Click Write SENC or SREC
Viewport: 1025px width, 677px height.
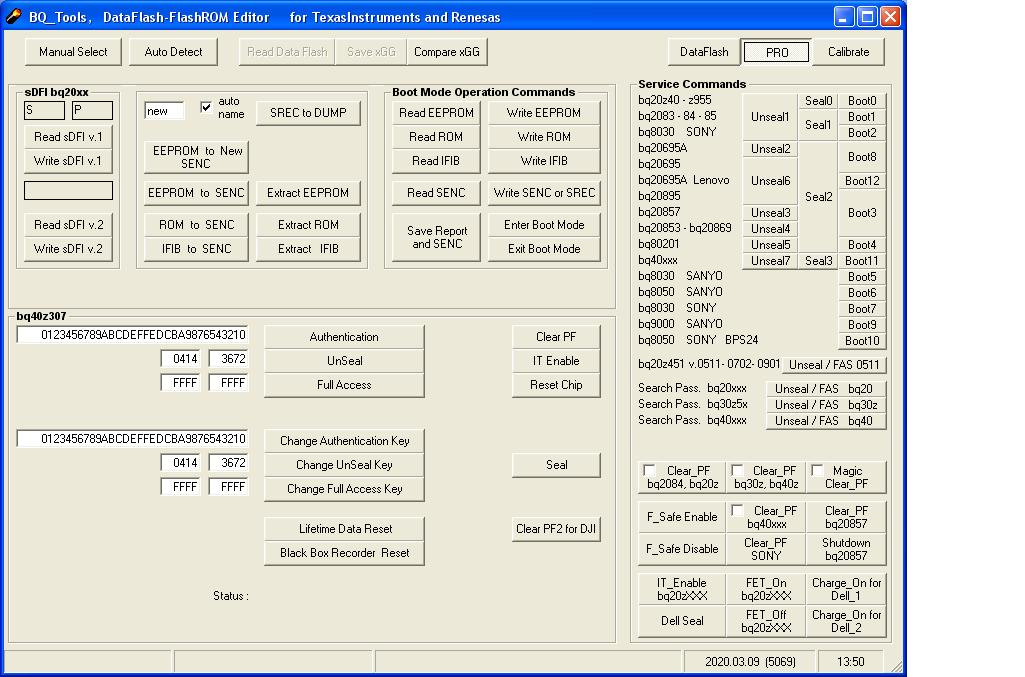[544, 193]
